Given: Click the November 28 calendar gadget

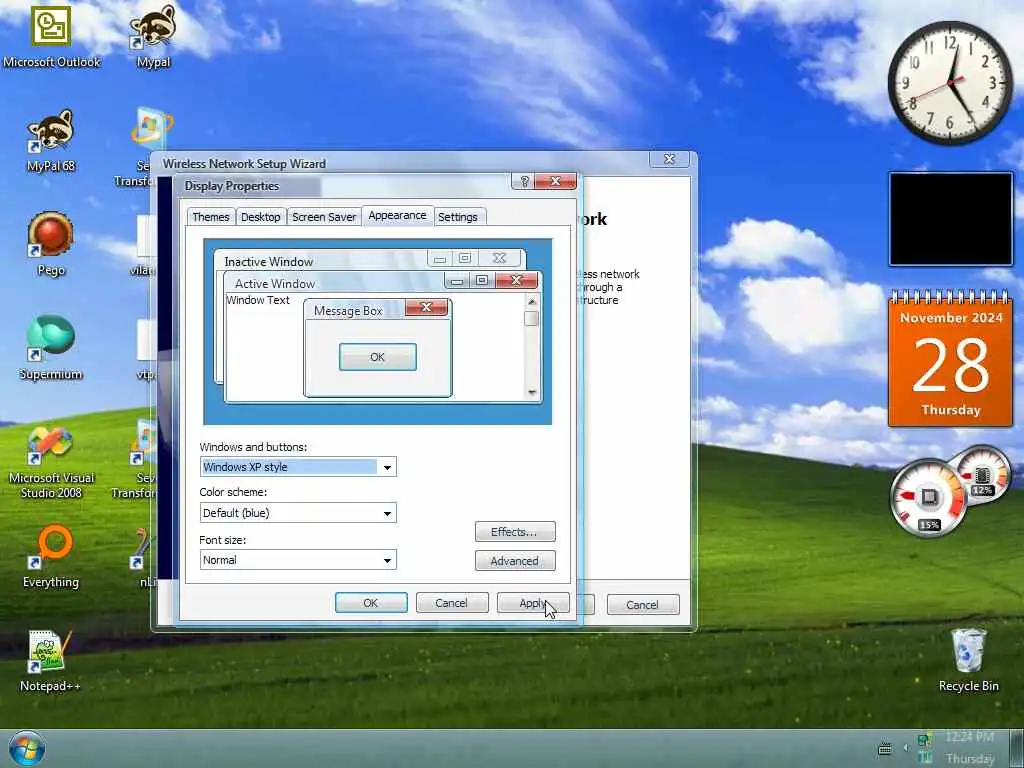Looking at the screenshot, I should click(950, 358).
